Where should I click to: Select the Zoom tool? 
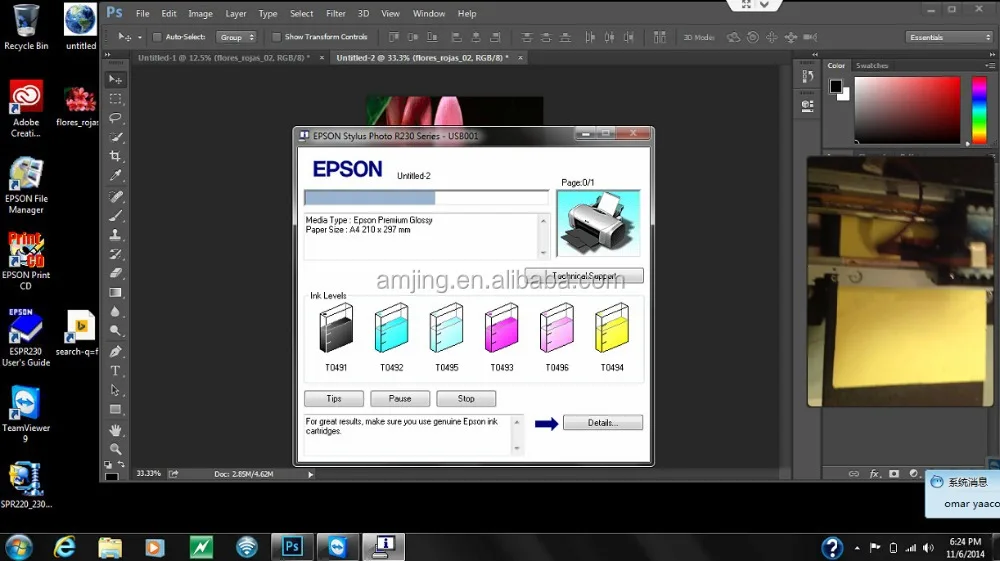(x=115, y=449)
